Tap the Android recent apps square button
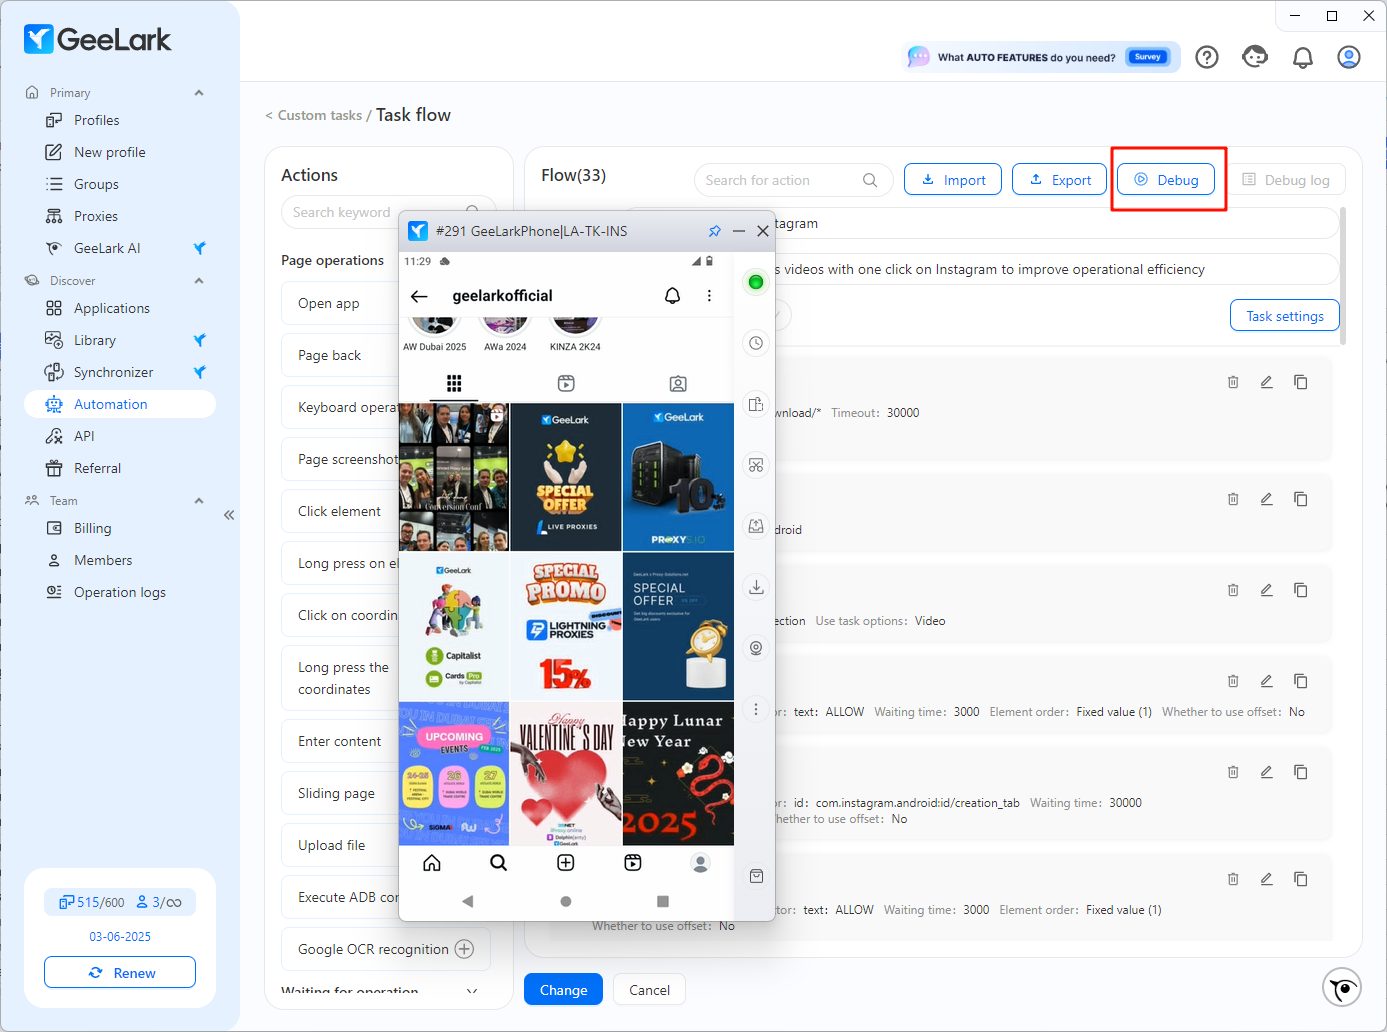The width and height of the screenshot is (1387, 1032). (662, 901)
